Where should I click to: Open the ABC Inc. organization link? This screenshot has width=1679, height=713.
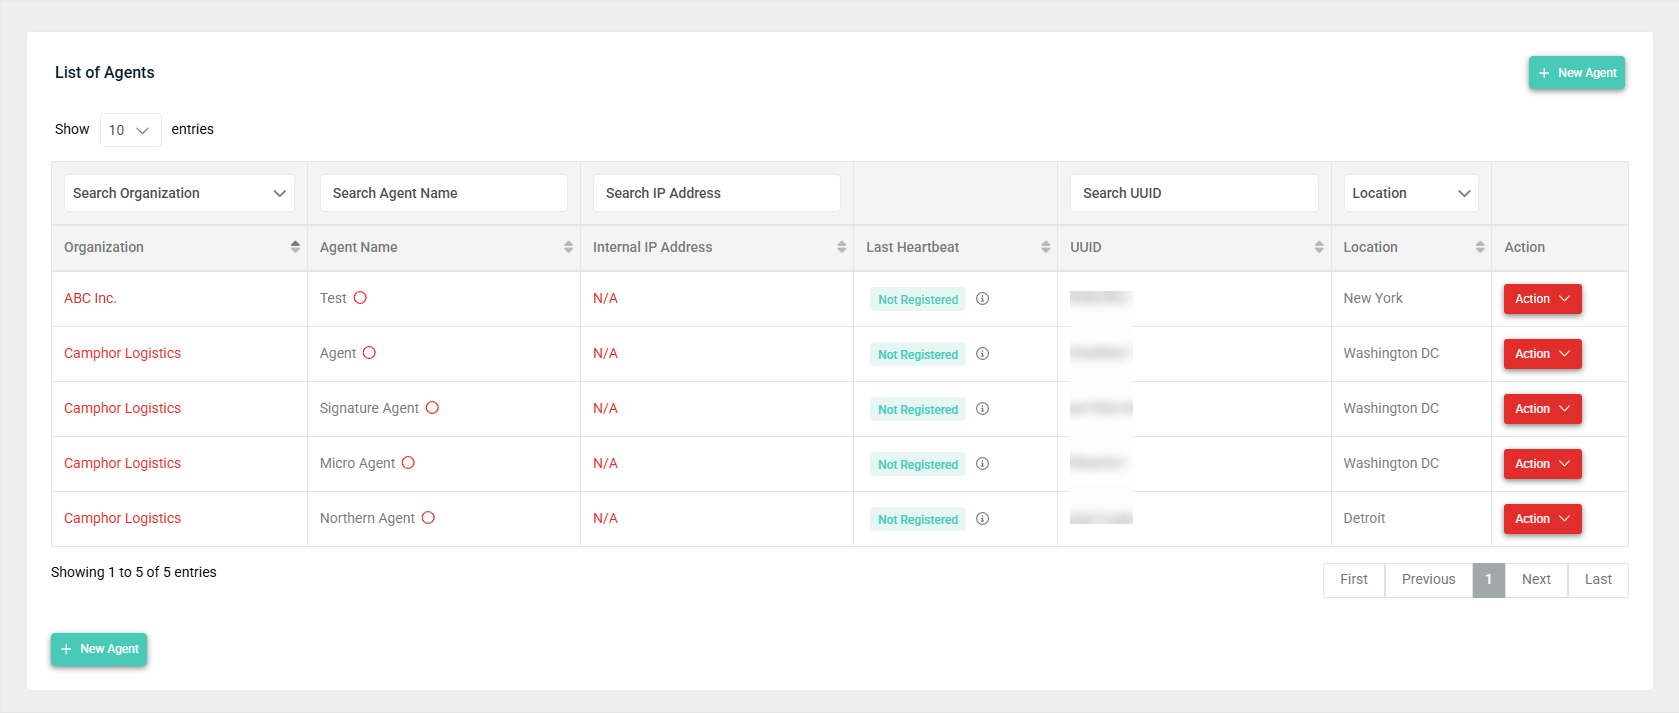[x=90, y=298]
